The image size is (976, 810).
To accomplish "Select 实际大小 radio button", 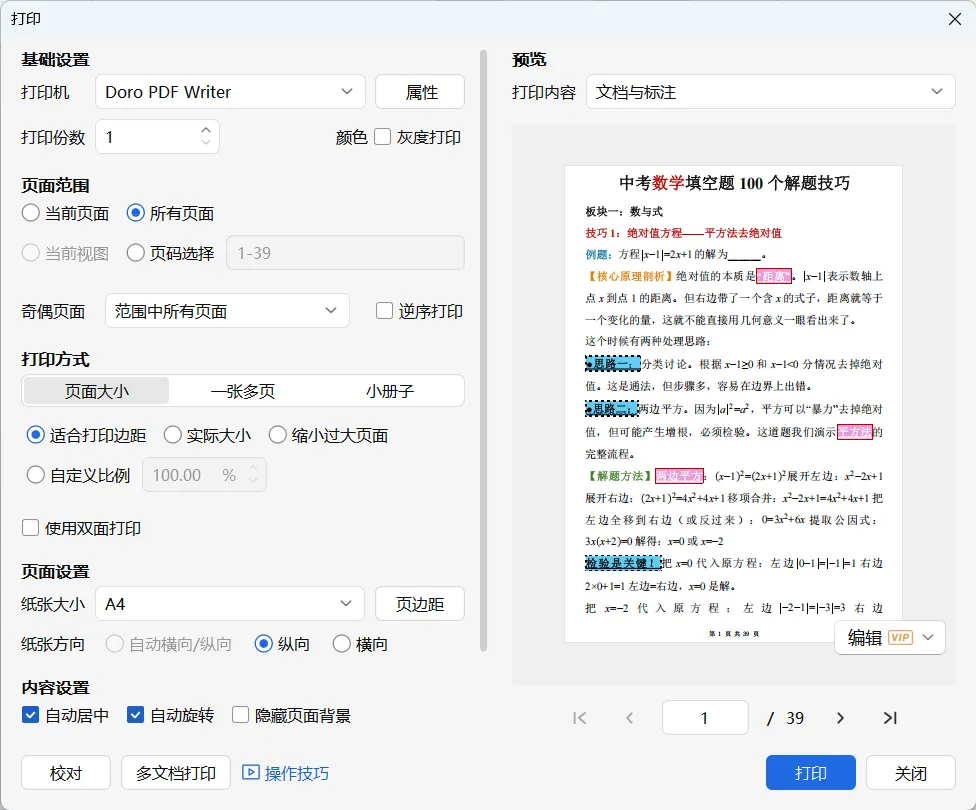I will (x=172, y=435).
